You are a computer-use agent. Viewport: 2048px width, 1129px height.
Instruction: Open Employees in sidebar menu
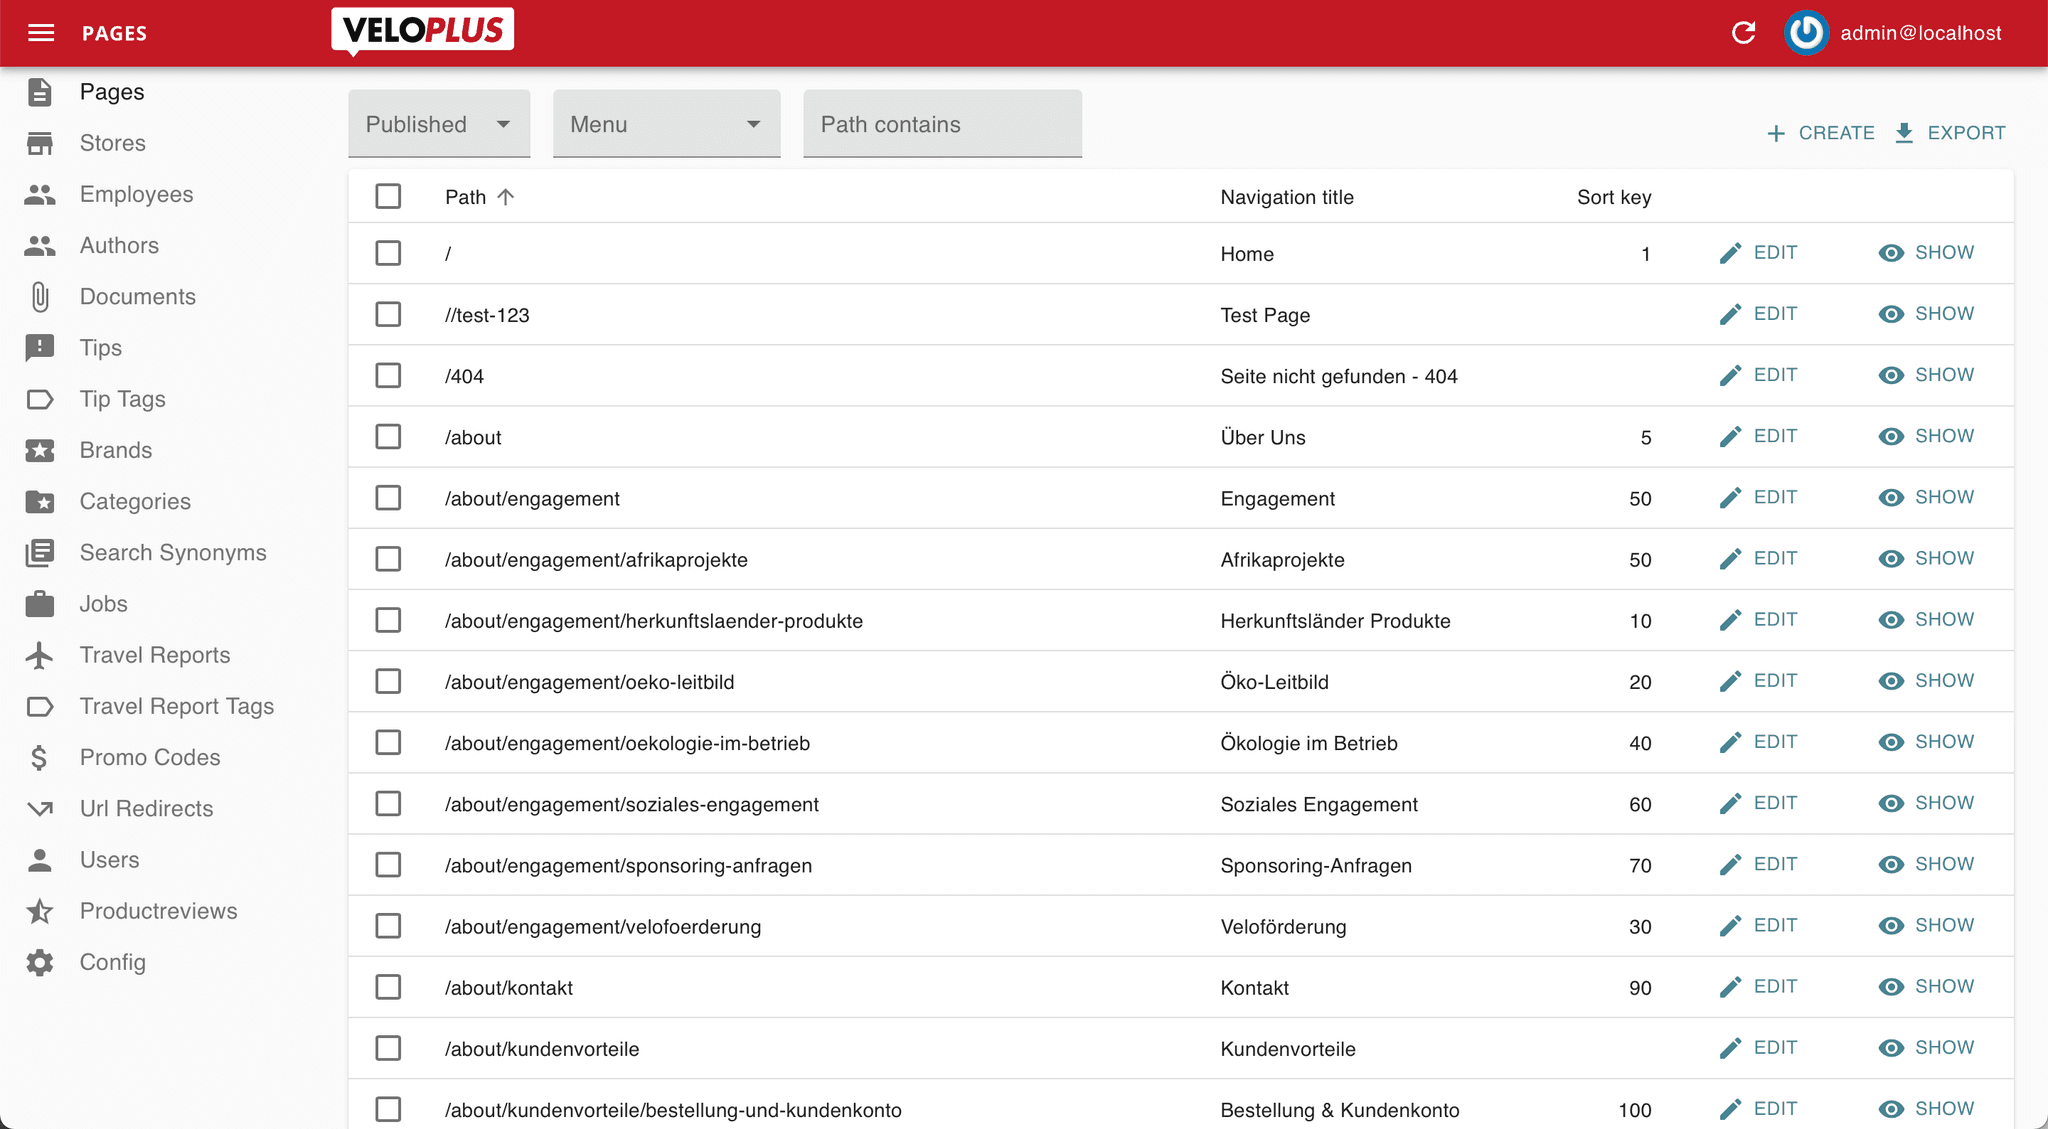[136, 194]
